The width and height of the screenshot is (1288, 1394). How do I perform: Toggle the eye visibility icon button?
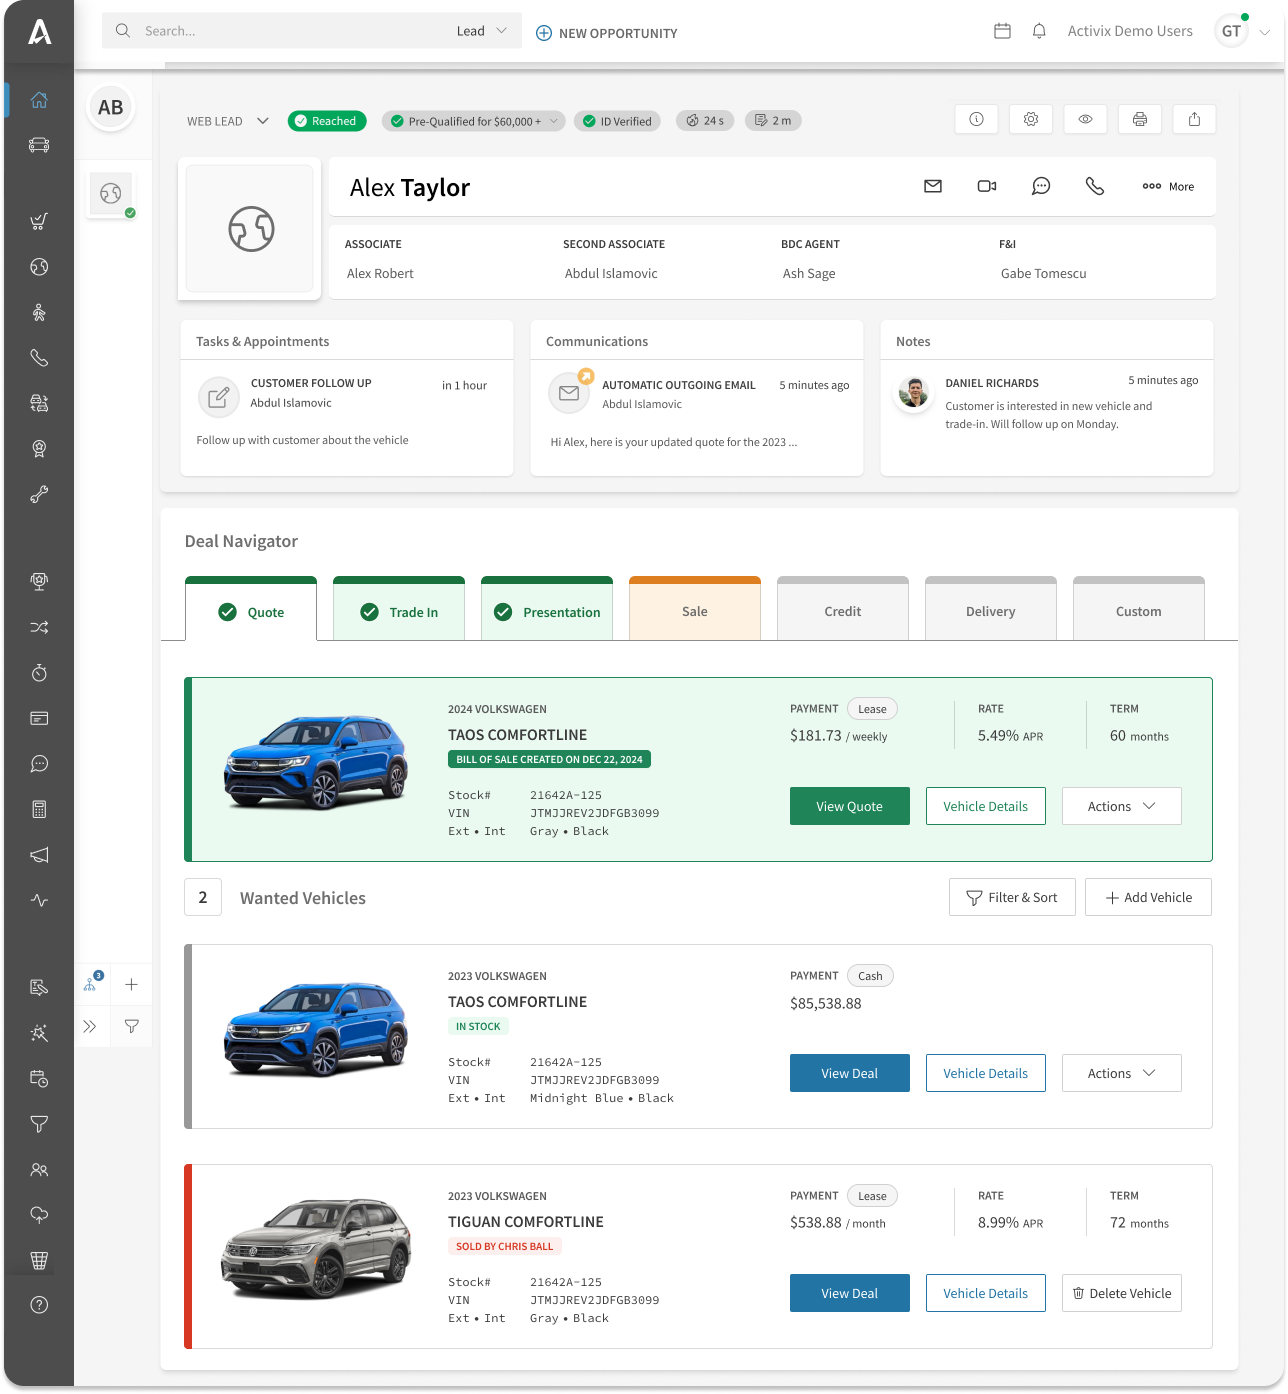pos(1085,119)
